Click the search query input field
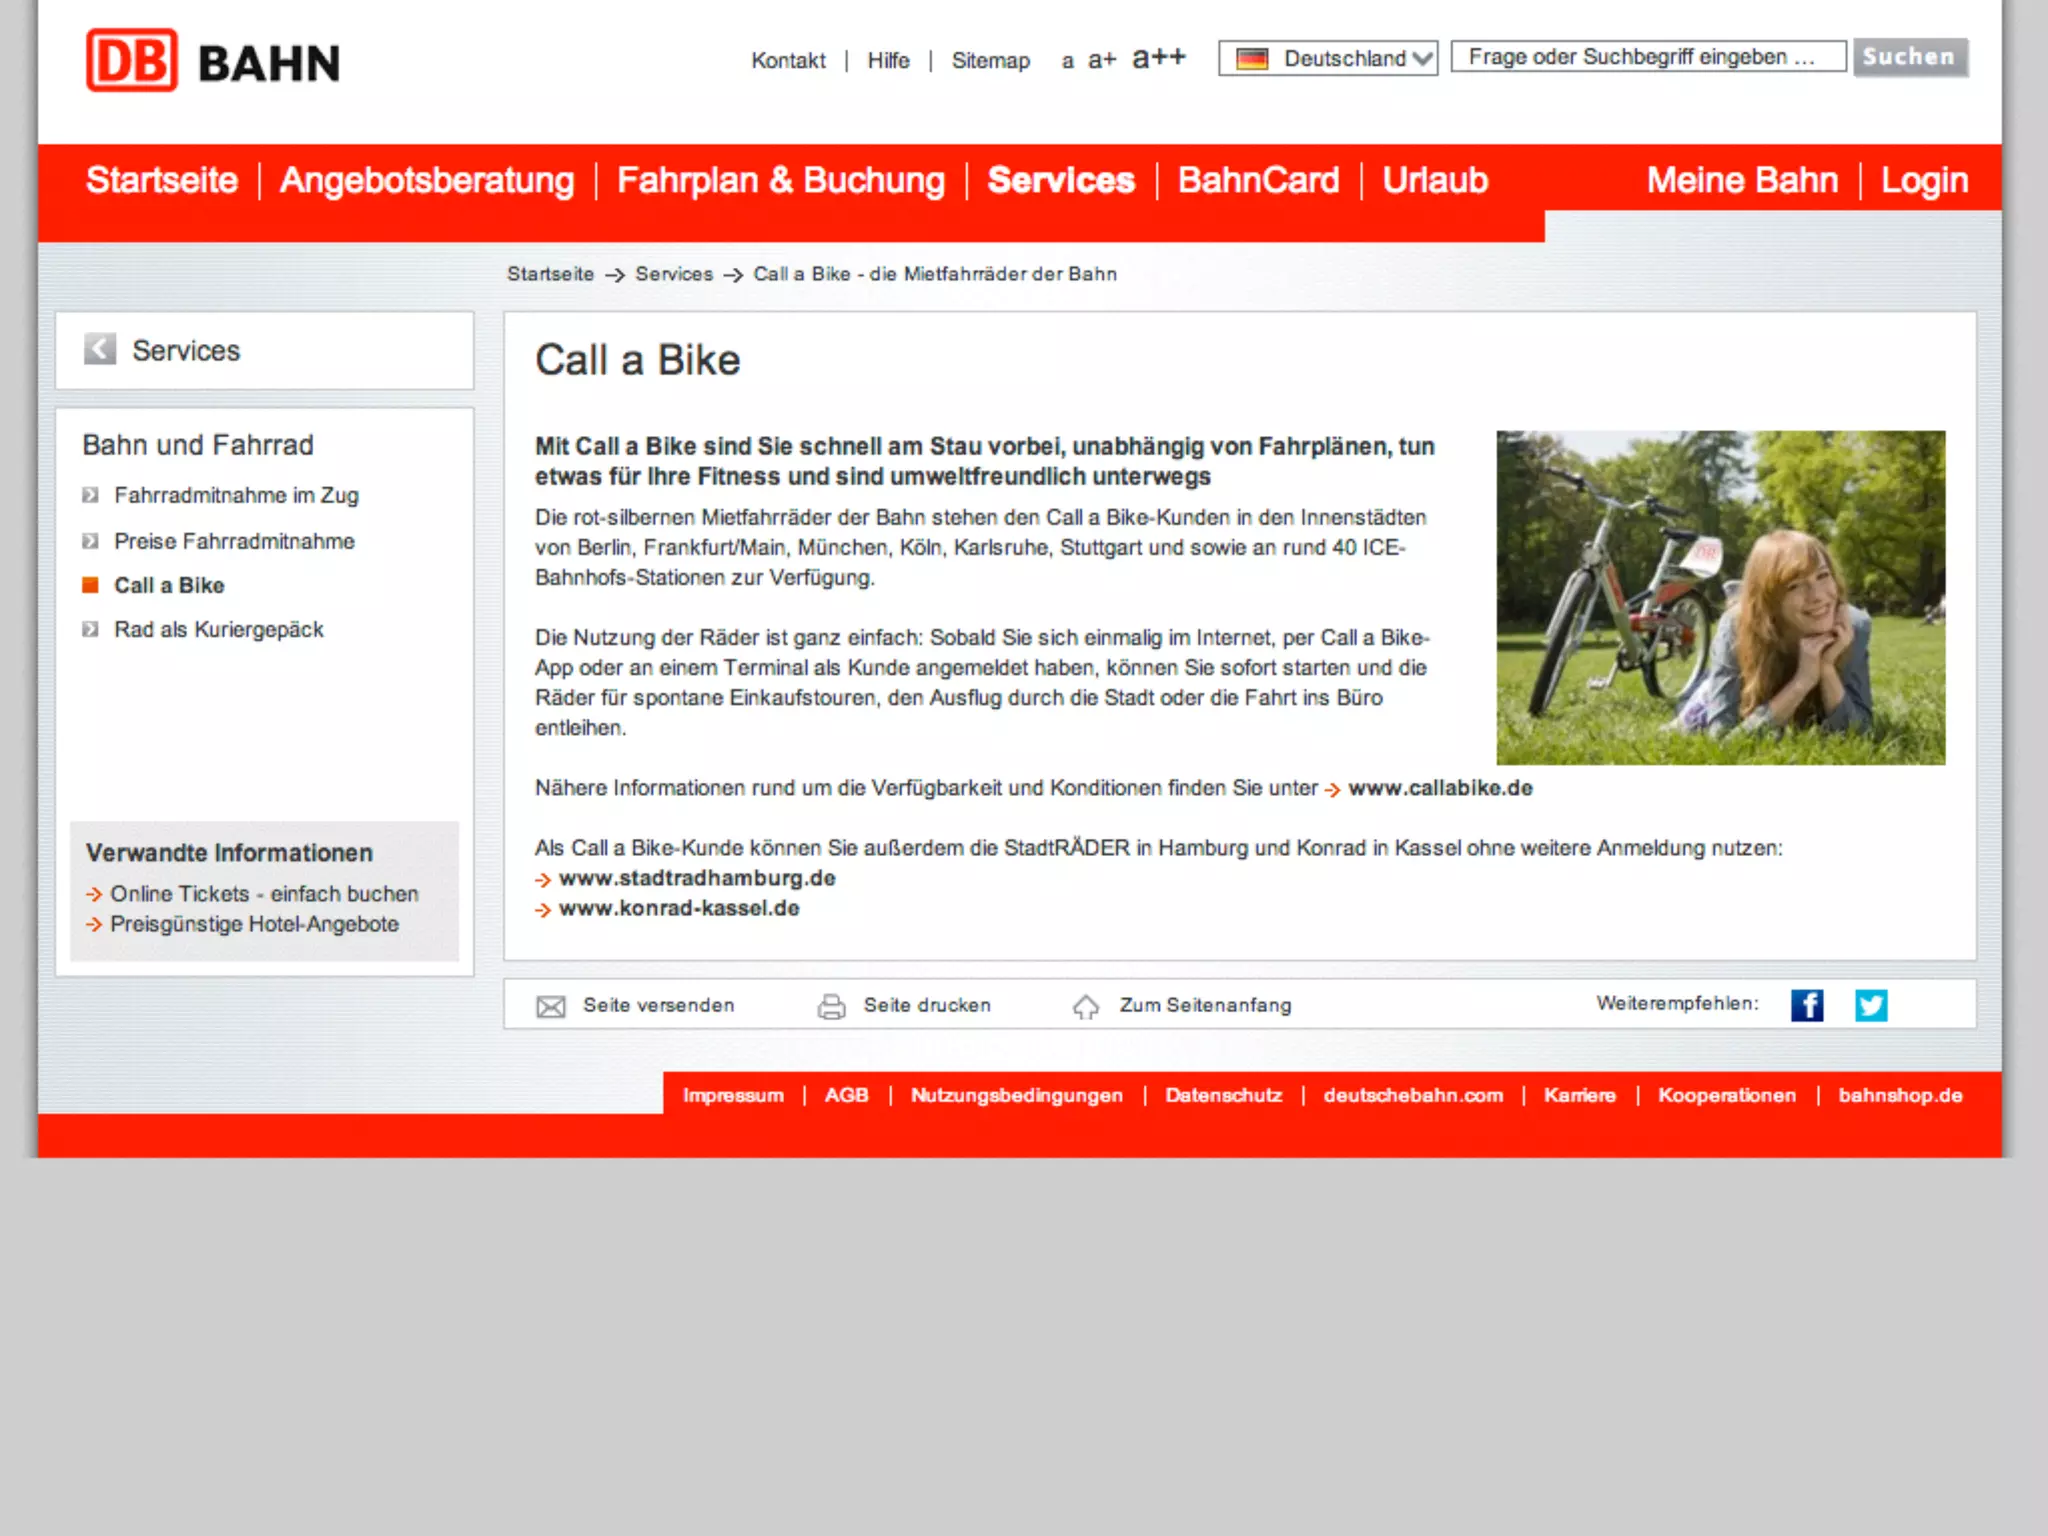This screenshot has width=2048, height=1536. point(1647,57)
